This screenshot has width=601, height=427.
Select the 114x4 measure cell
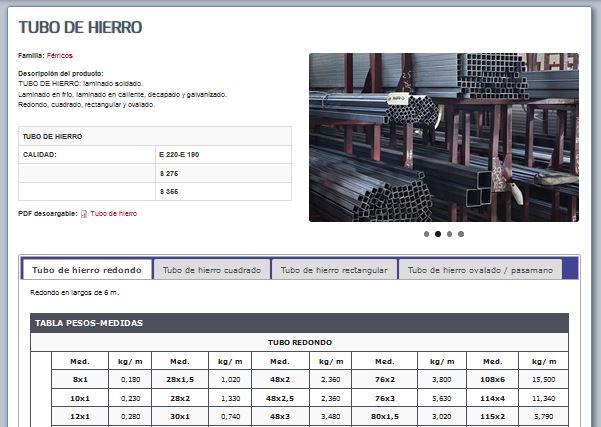[493, 398]
